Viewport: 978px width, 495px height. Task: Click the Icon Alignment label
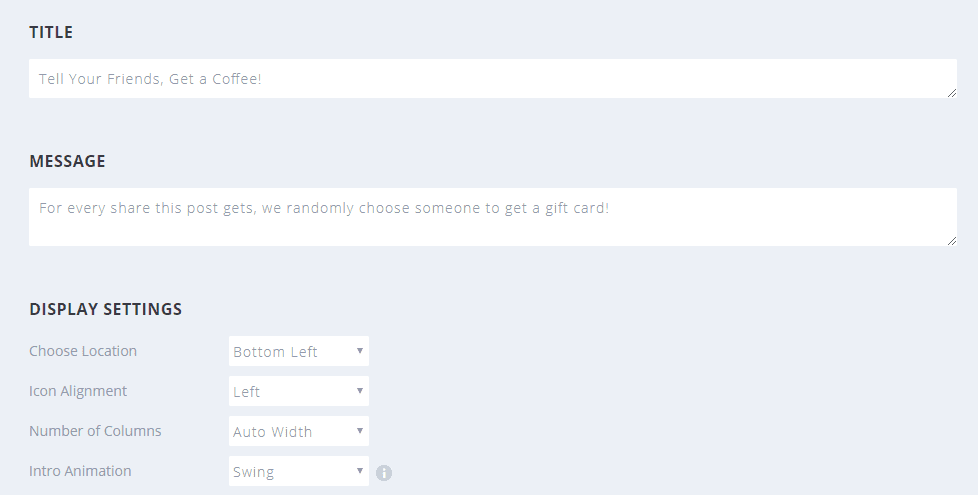point(78,391)
